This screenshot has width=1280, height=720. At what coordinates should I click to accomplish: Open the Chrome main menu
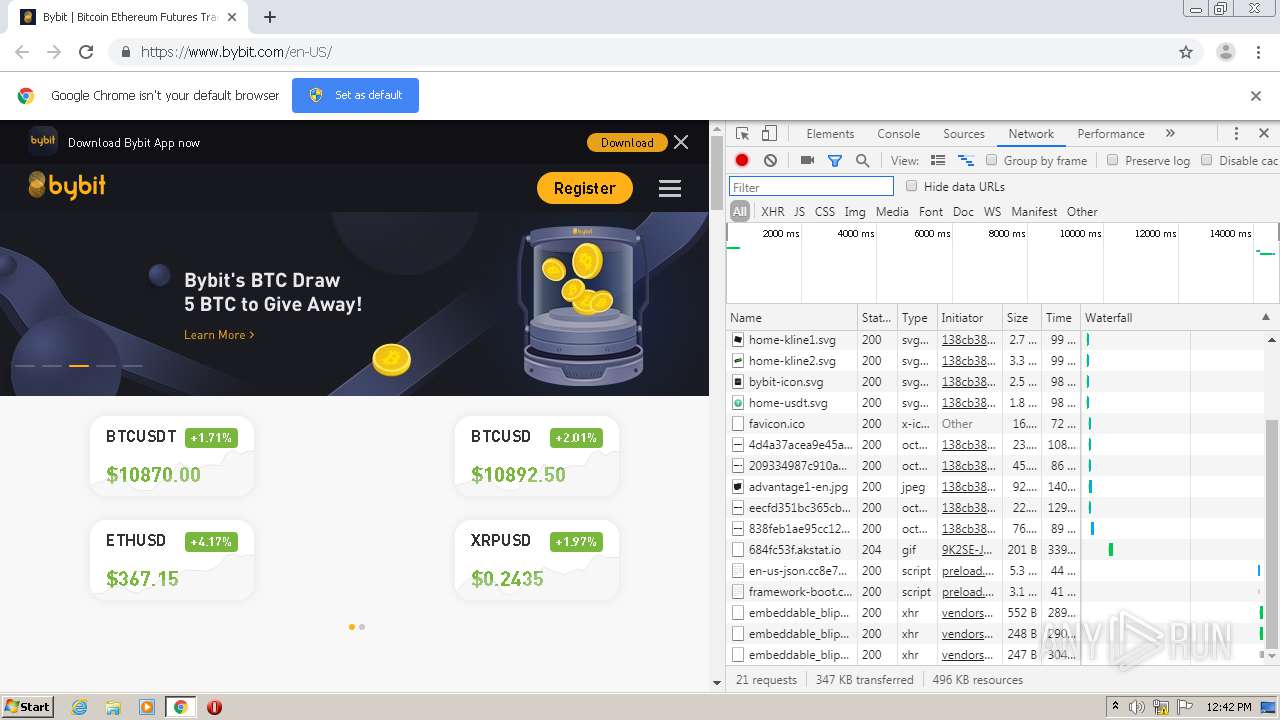(1258, 52)
